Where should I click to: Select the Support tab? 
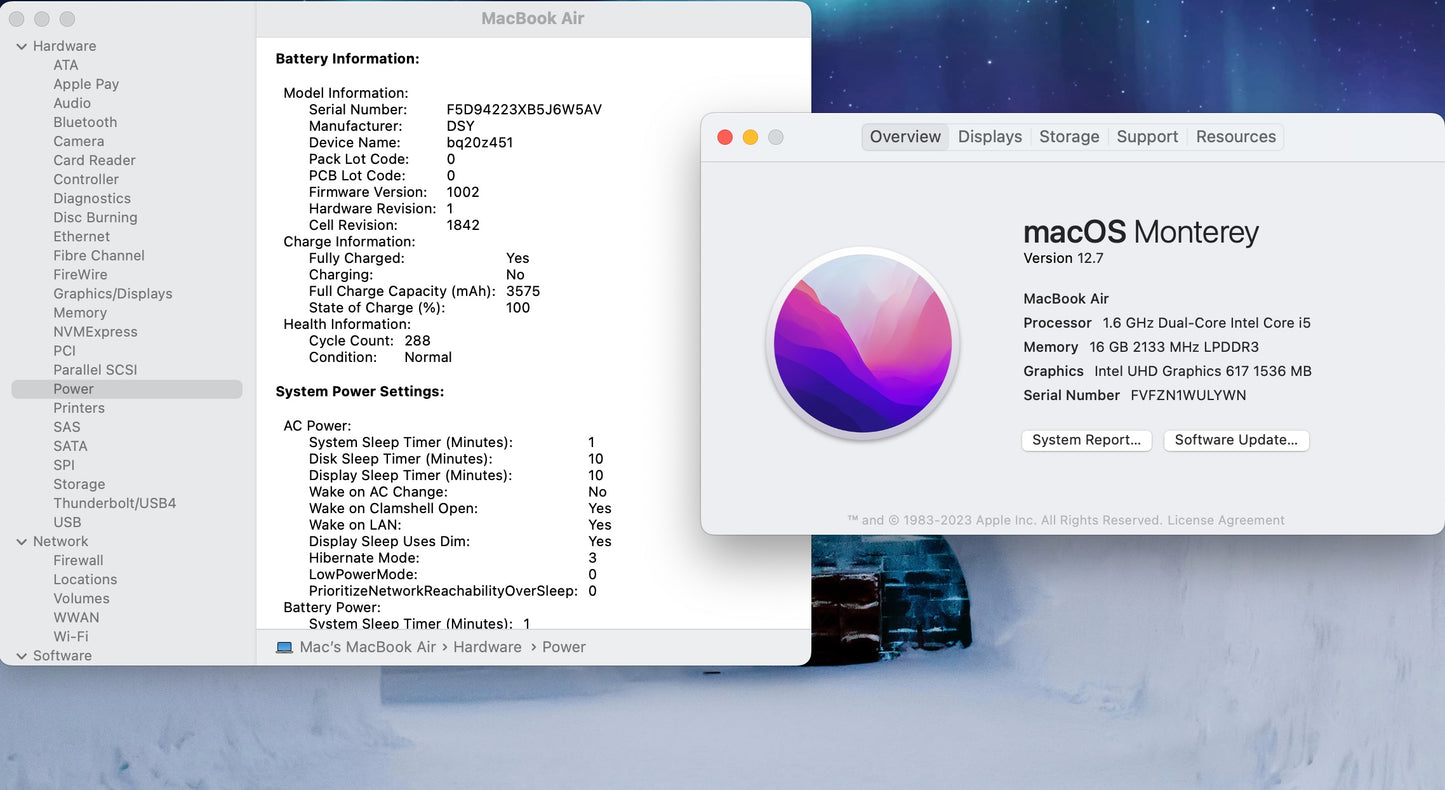point(1147,137)
